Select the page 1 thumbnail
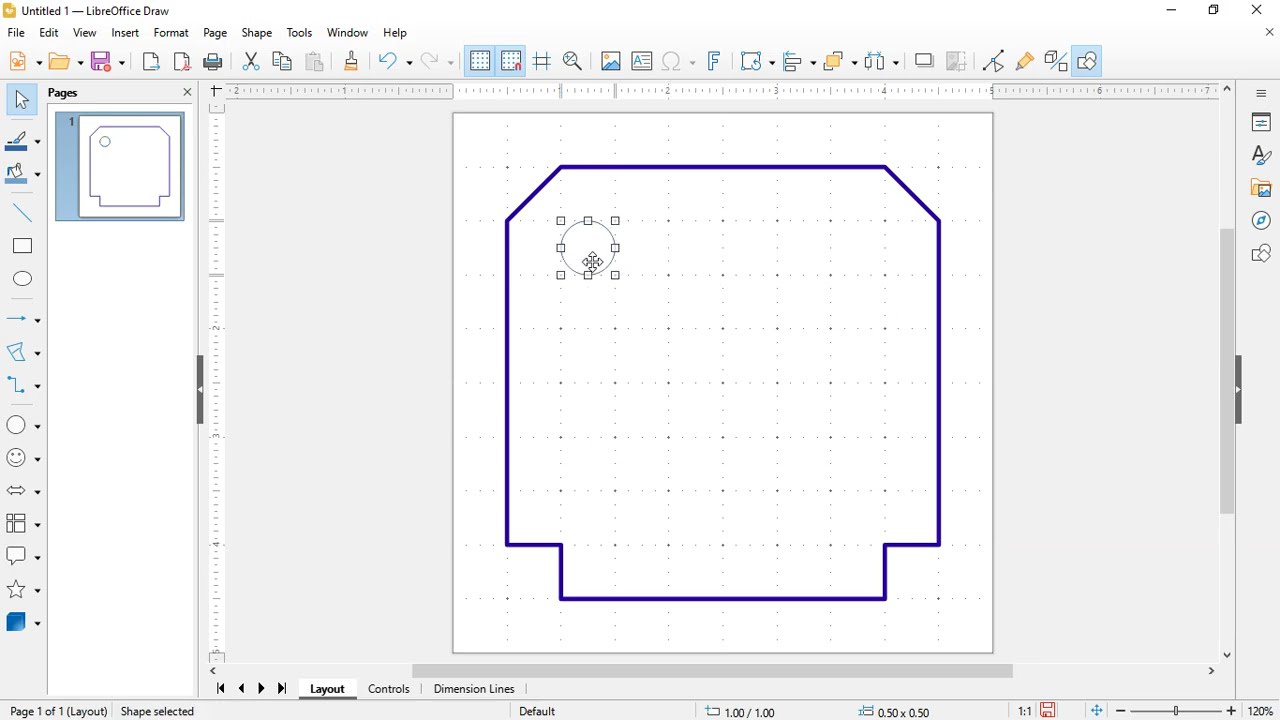This screenshot has height=720, width=1280. coord(120,167)
